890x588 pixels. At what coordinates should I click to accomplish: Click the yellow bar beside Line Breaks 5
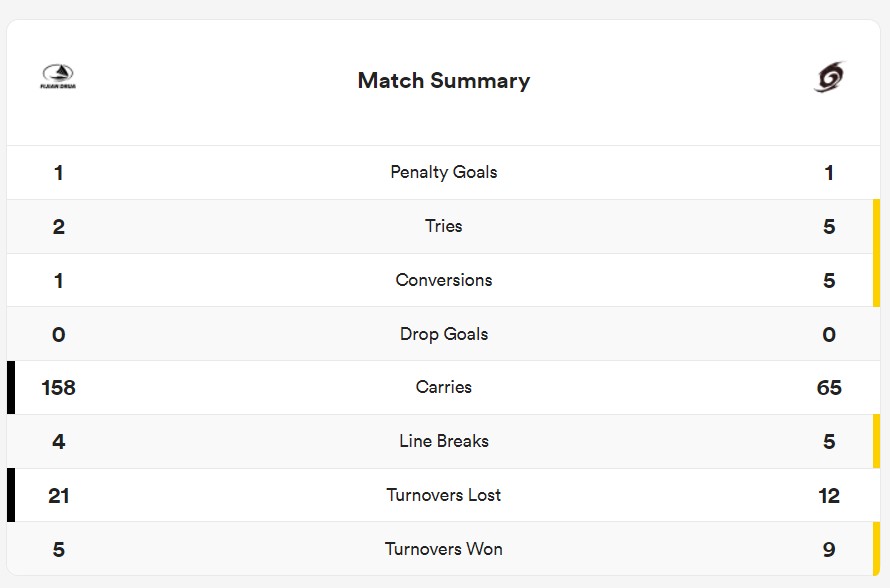[877, 441]
